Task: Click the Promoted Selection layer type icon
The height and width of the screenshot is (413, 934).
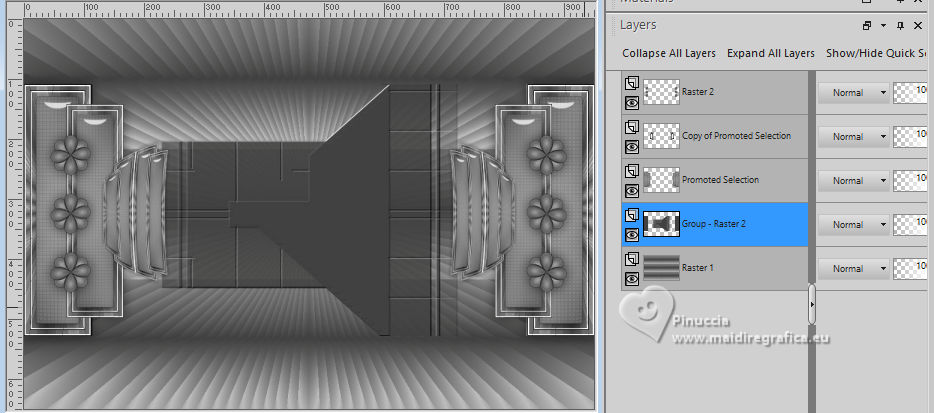Action: pos(632,171)
